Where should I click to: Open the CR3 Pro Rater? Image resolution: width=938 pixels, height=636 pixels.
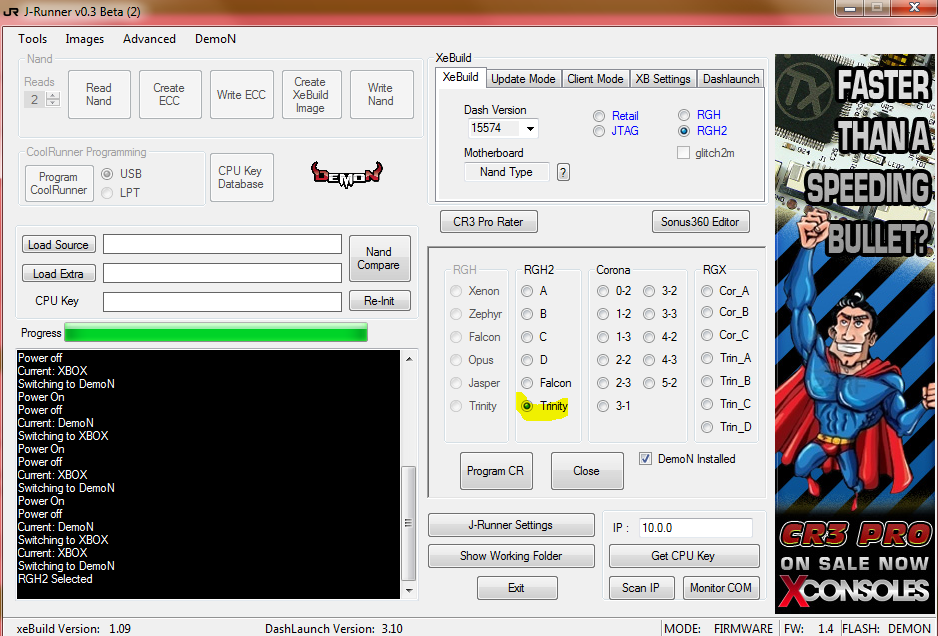[488, 221]
